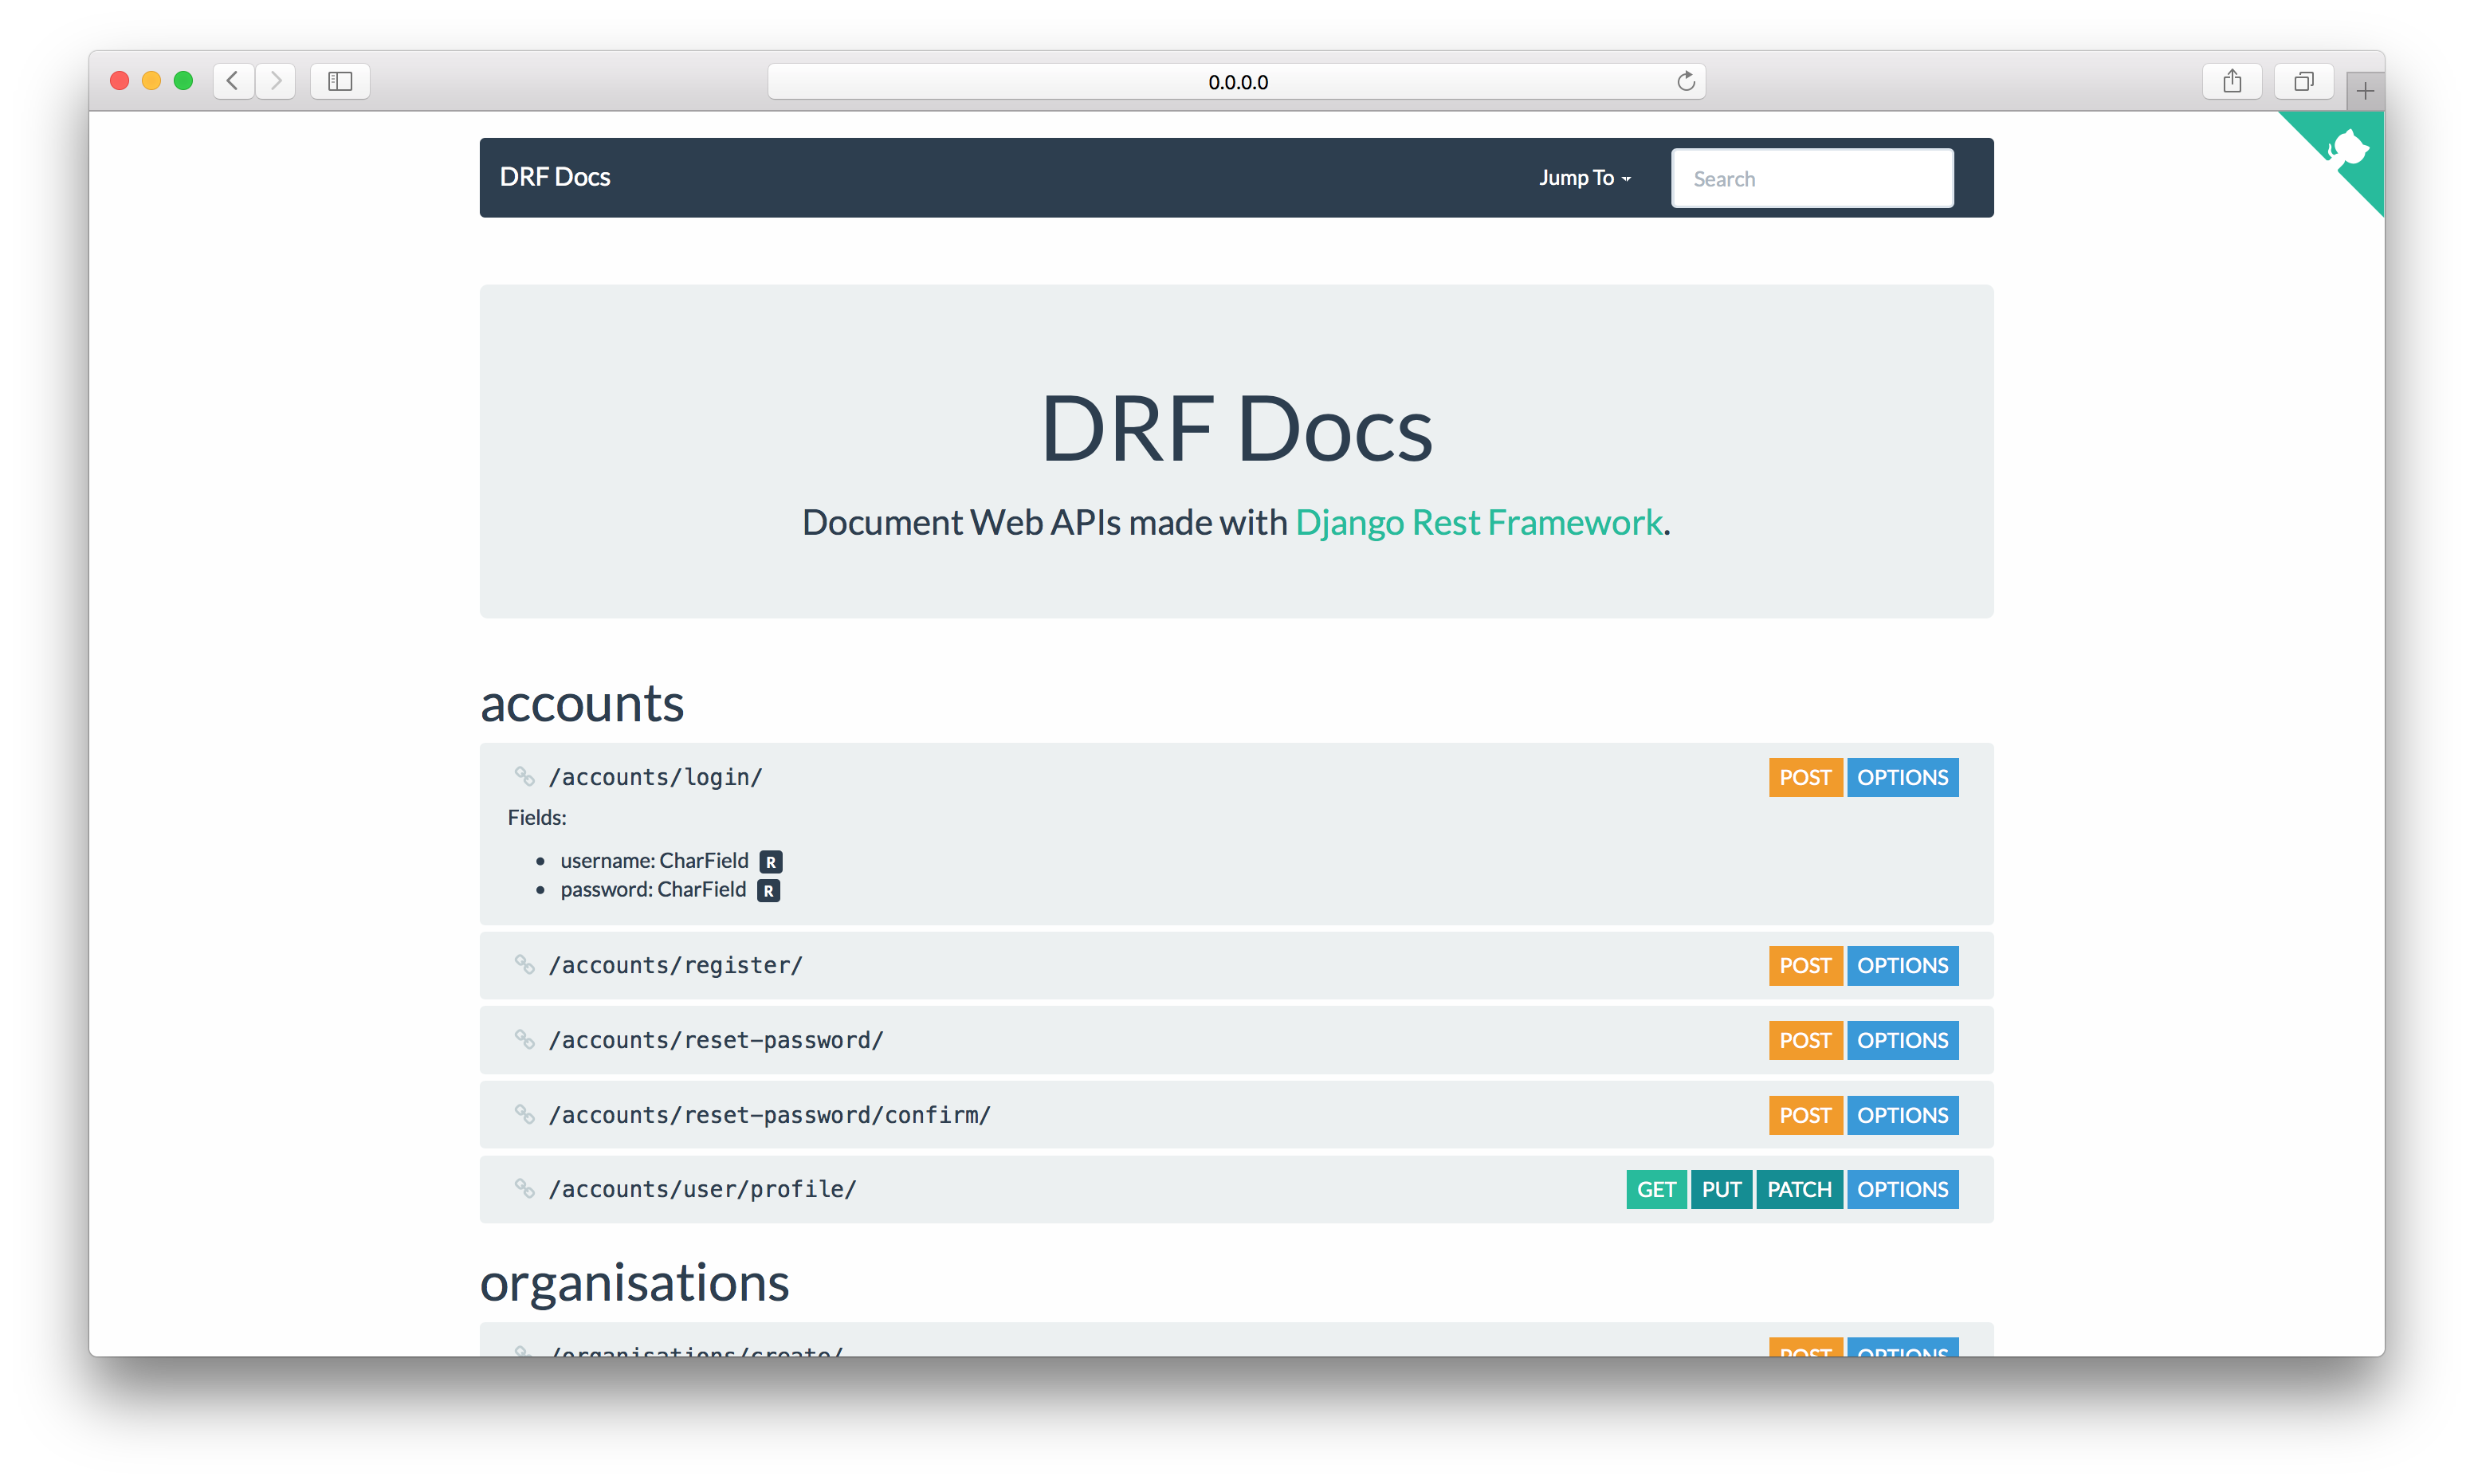Click the link icon beside /accounts/login/

[x=524, y=776]
